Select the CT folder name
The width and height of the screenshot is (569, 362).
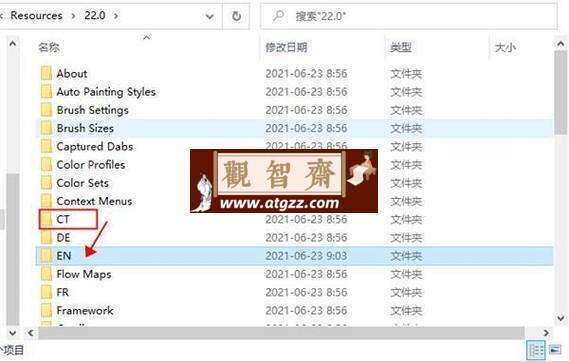coord(63,219)
